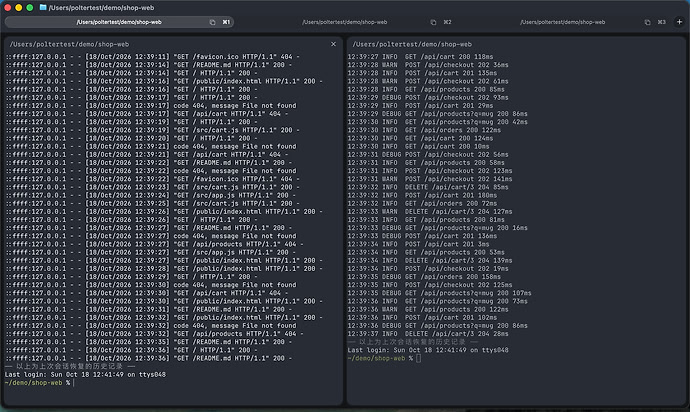Click the split-pane icon on tab ⌘3

[647, 22]
